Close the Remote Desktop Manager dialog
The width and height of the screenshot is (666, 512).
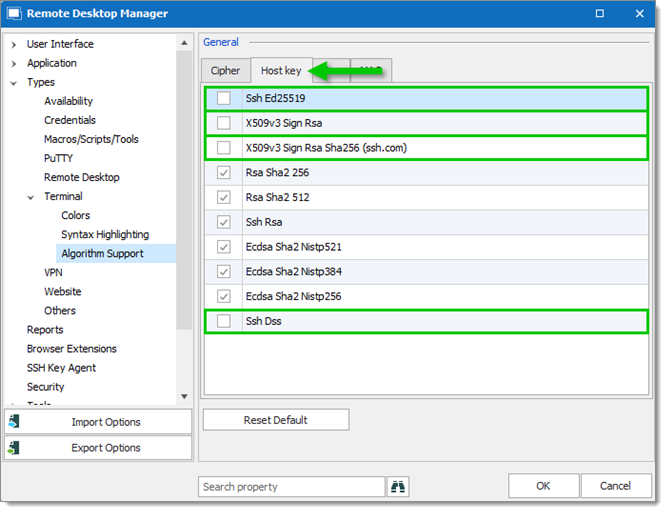640,14
